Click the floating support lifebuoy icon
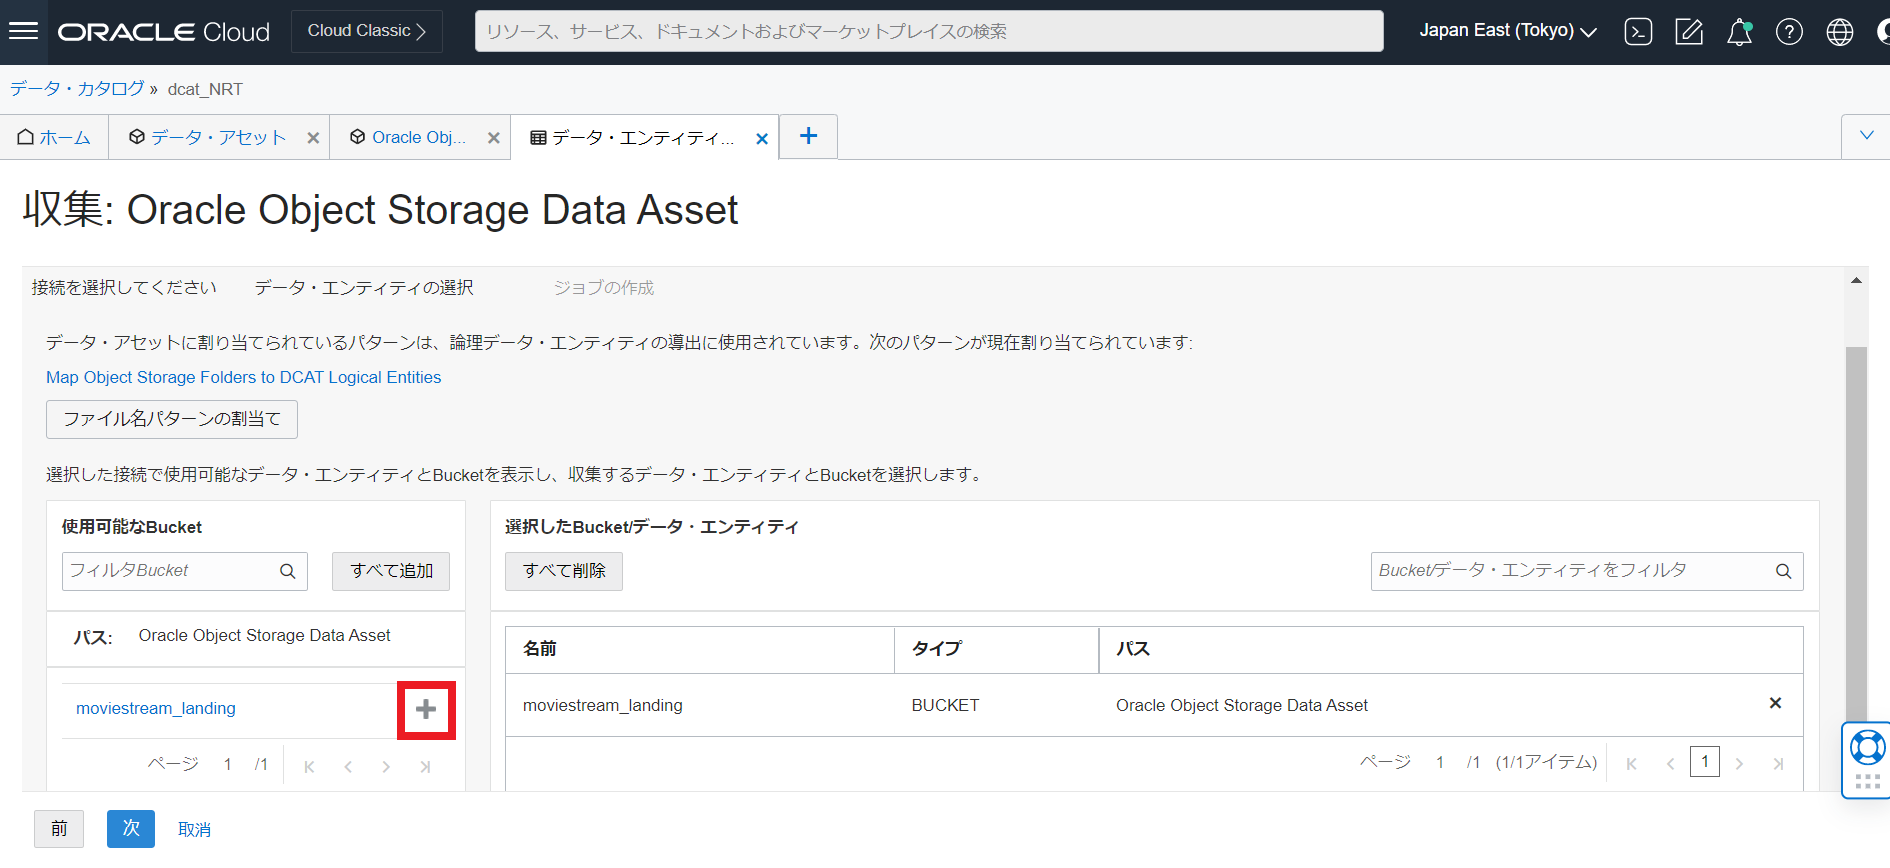Screen dimensions: 1890x868 click(x=1866, y=748)
